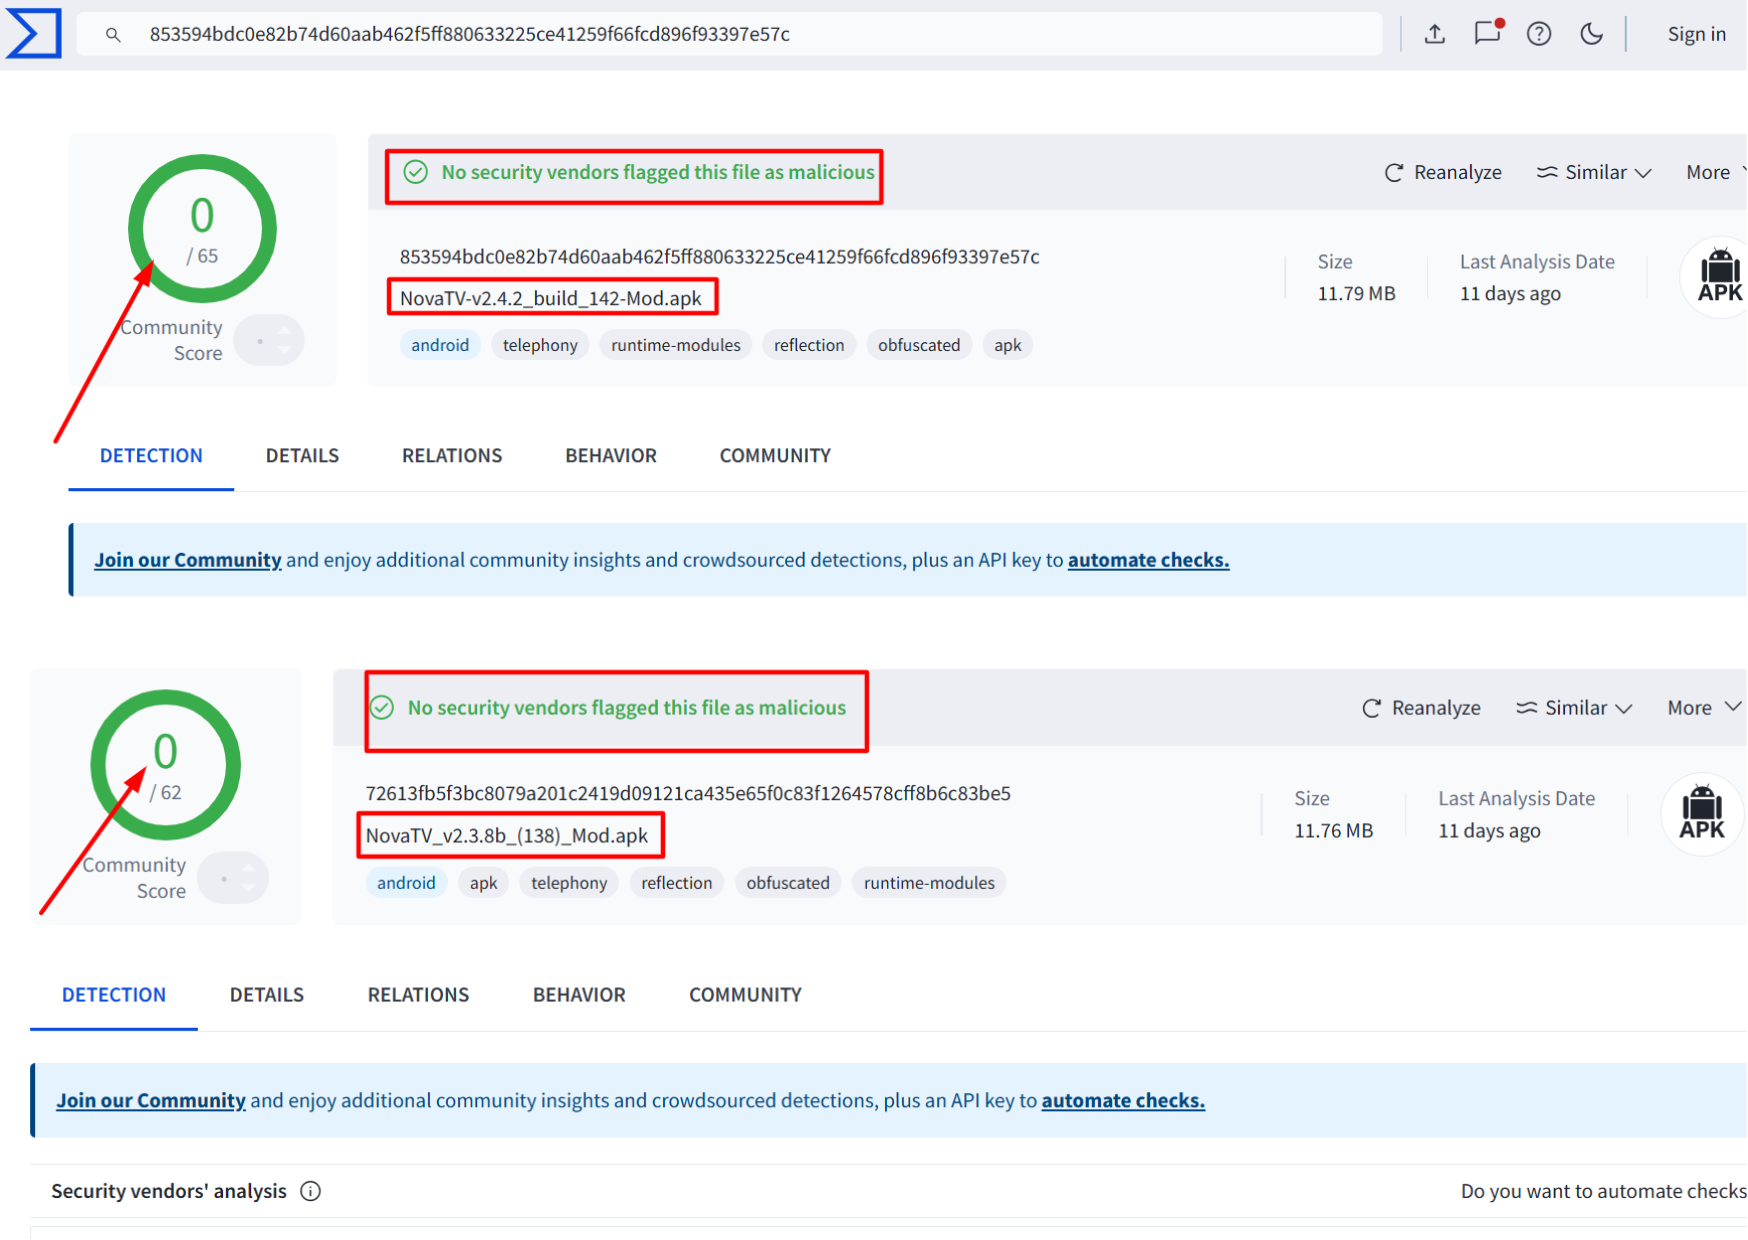Open the upload file icon
The width and height of the screenshot is (1748, 1240).
1435,34
